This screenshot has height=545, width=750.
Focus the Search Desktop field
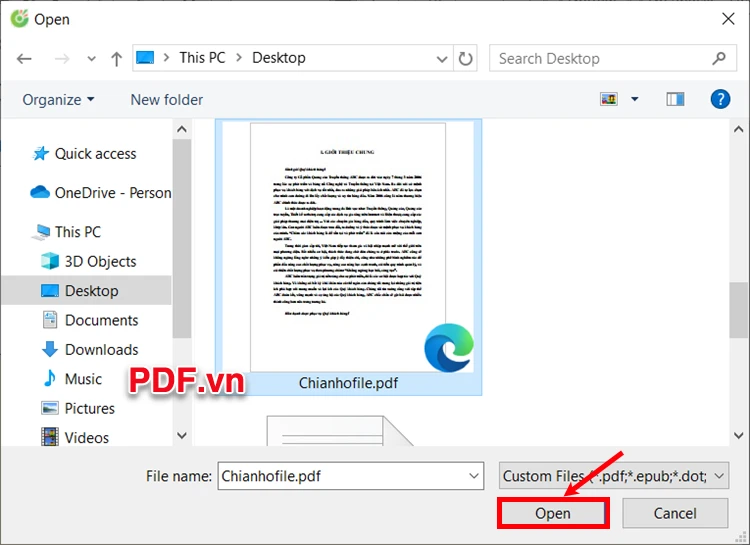pyautogui.click(x=613, y=58)
